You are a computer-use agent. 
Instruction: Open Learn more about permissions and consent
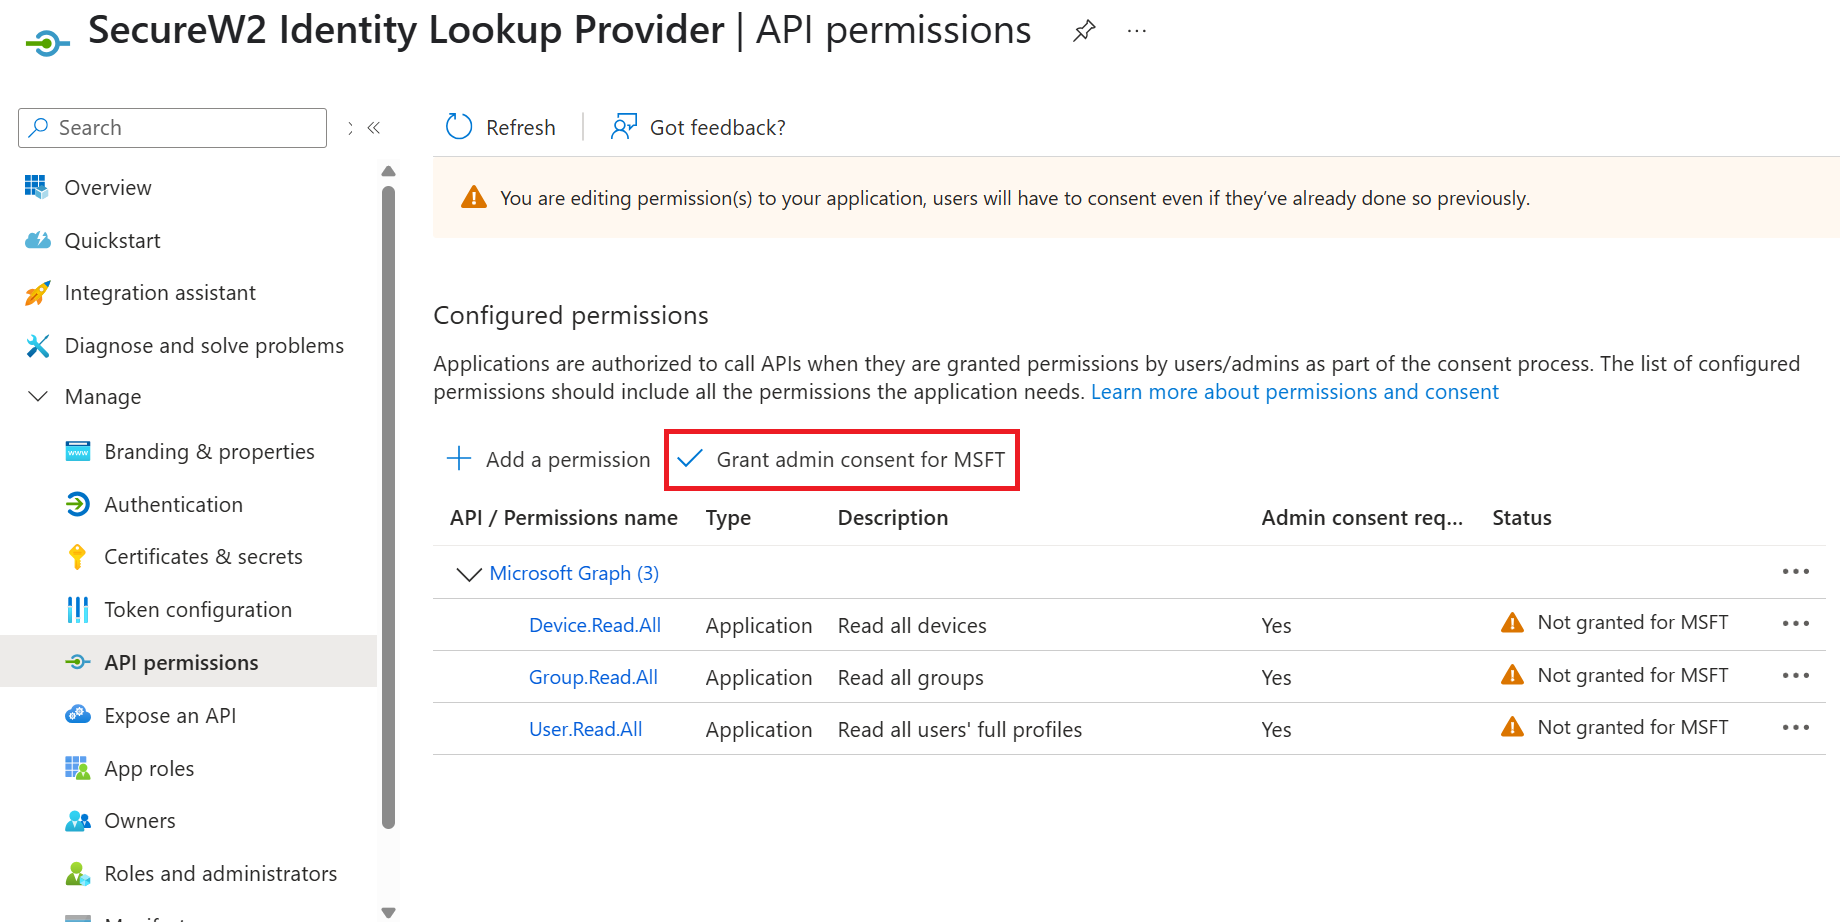[1294, 392]
